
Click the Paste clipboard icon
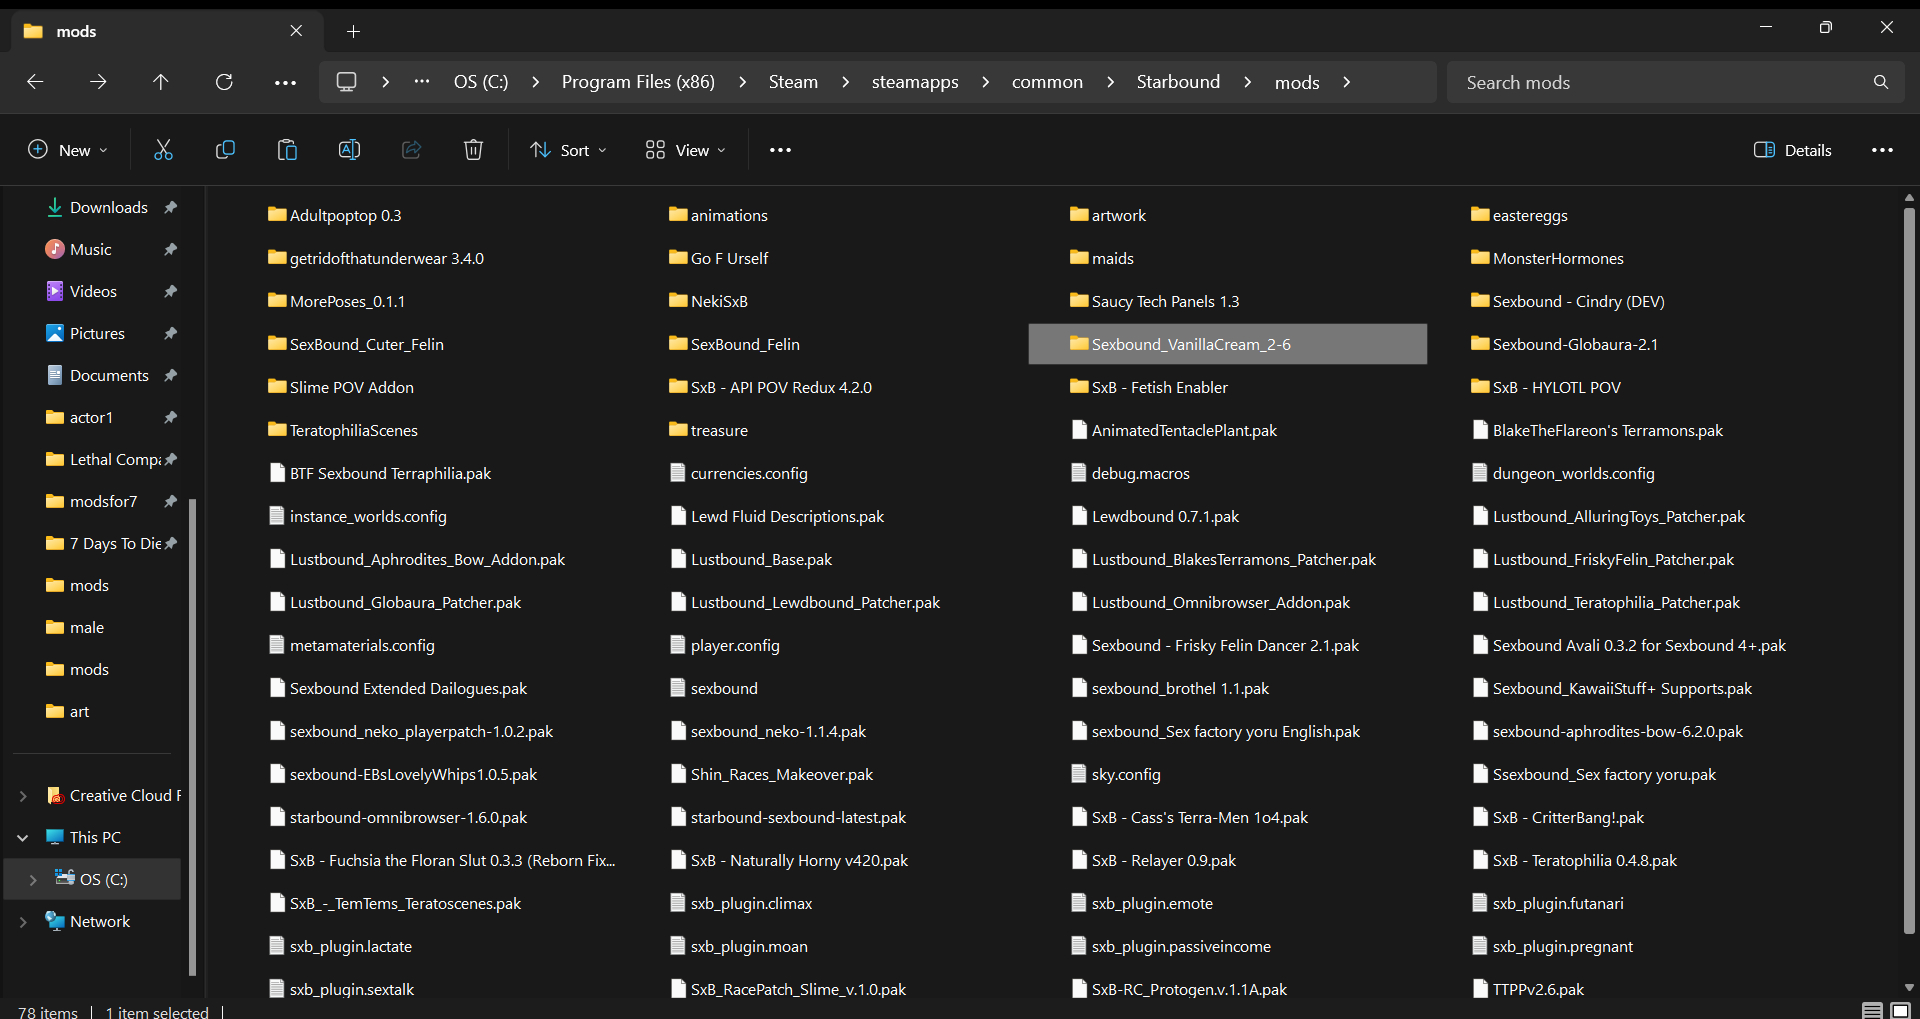coord(287,150)
